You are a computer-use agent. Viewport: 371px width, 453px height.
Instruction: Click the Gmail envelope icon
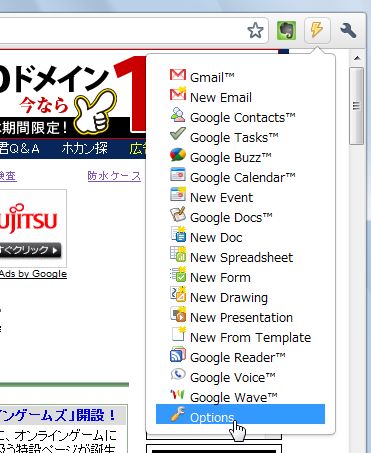[x=178, y=75]
